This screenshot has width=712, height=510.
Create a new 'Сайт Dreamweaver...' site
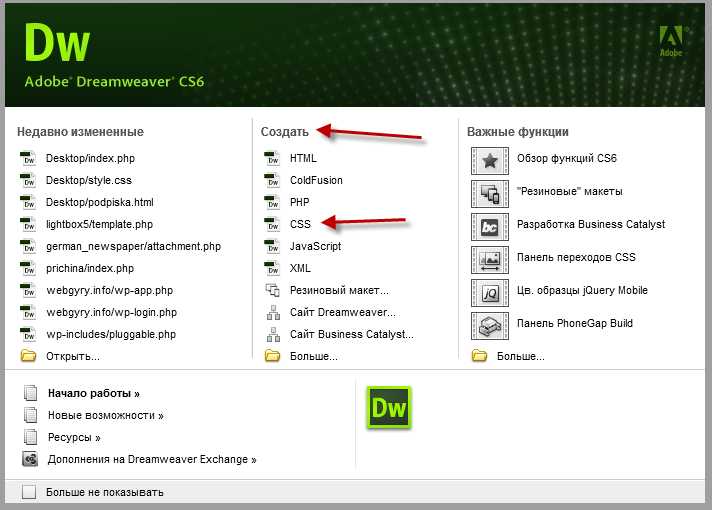point(342,312)
